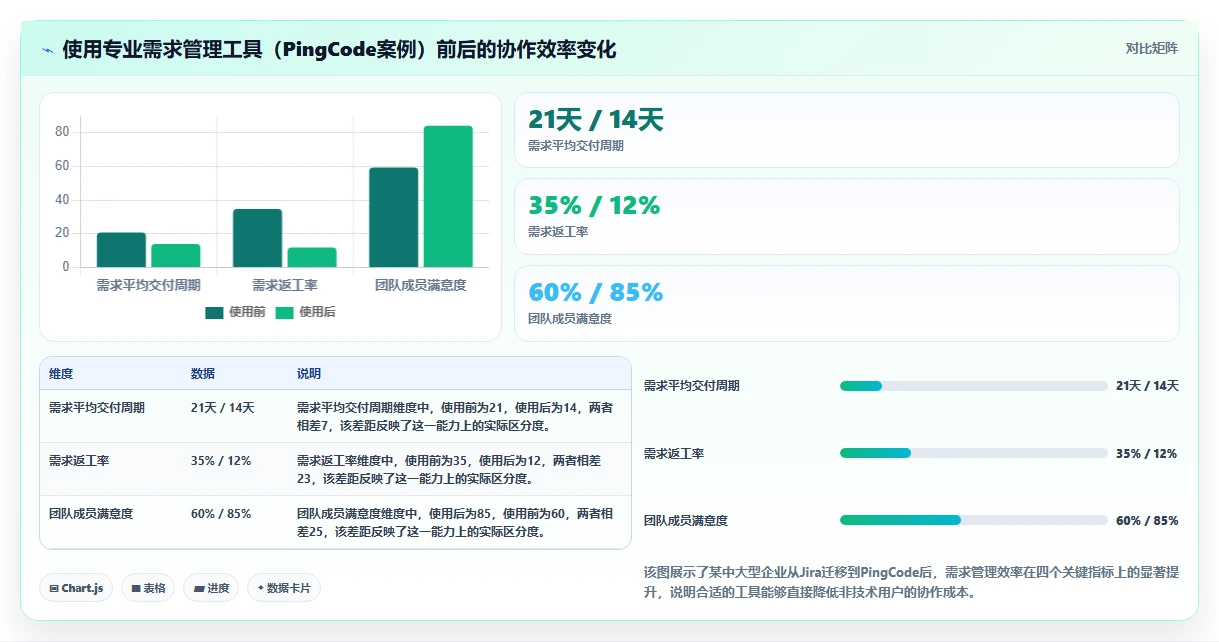The height and width of the screenshot is (642, 1219).
Task: Click the icon inside the Chart.js chip
Action: (54, 589)
